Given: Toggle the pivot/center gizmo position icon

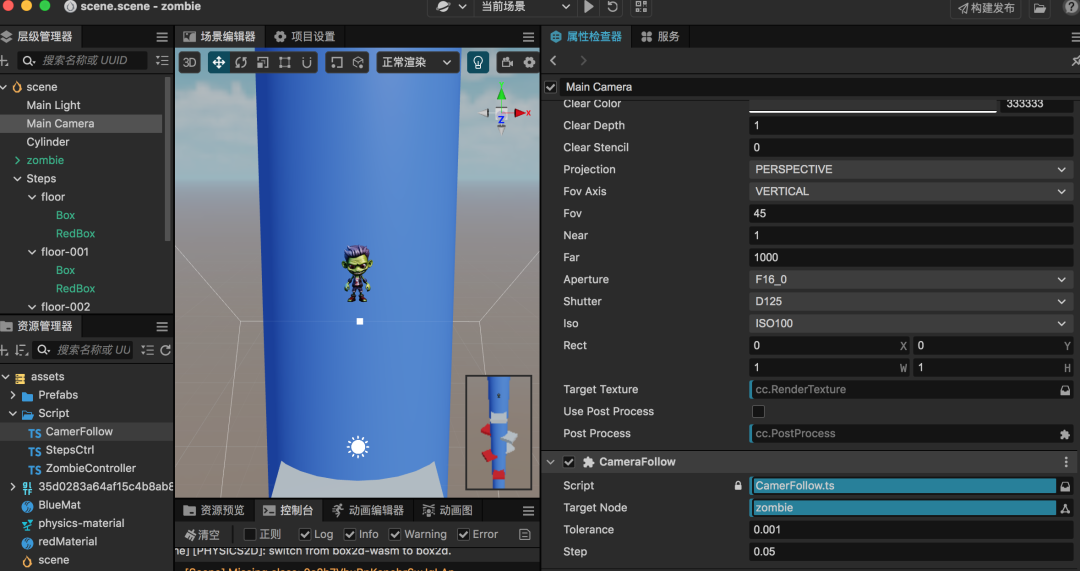Looking at the screenshot, I should point(337,63).
